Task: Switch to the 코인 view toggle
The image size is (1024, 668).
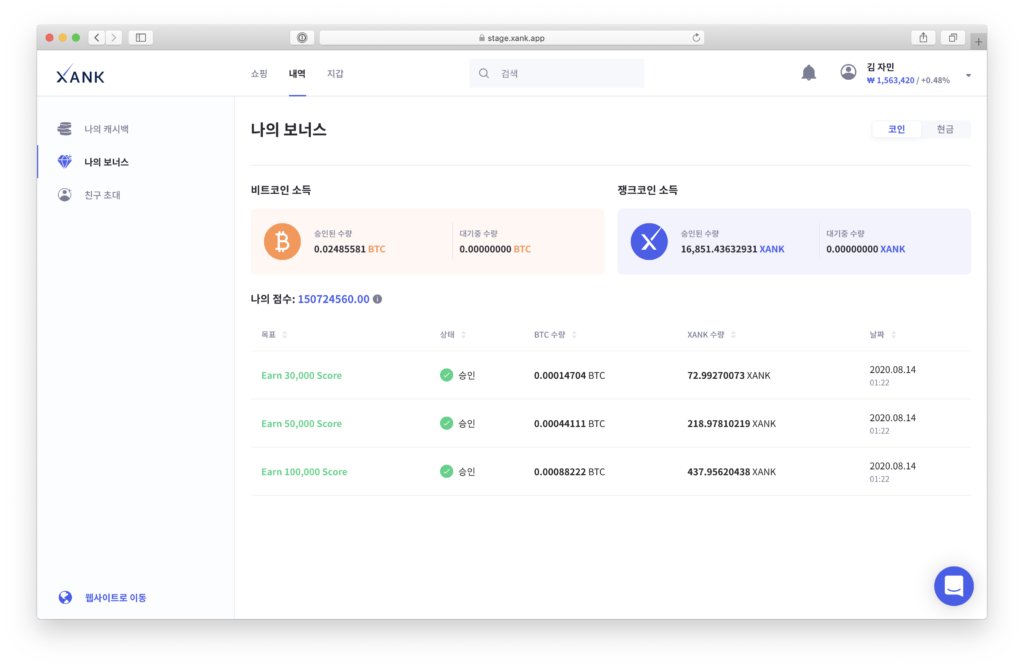Action: (896, 129)
